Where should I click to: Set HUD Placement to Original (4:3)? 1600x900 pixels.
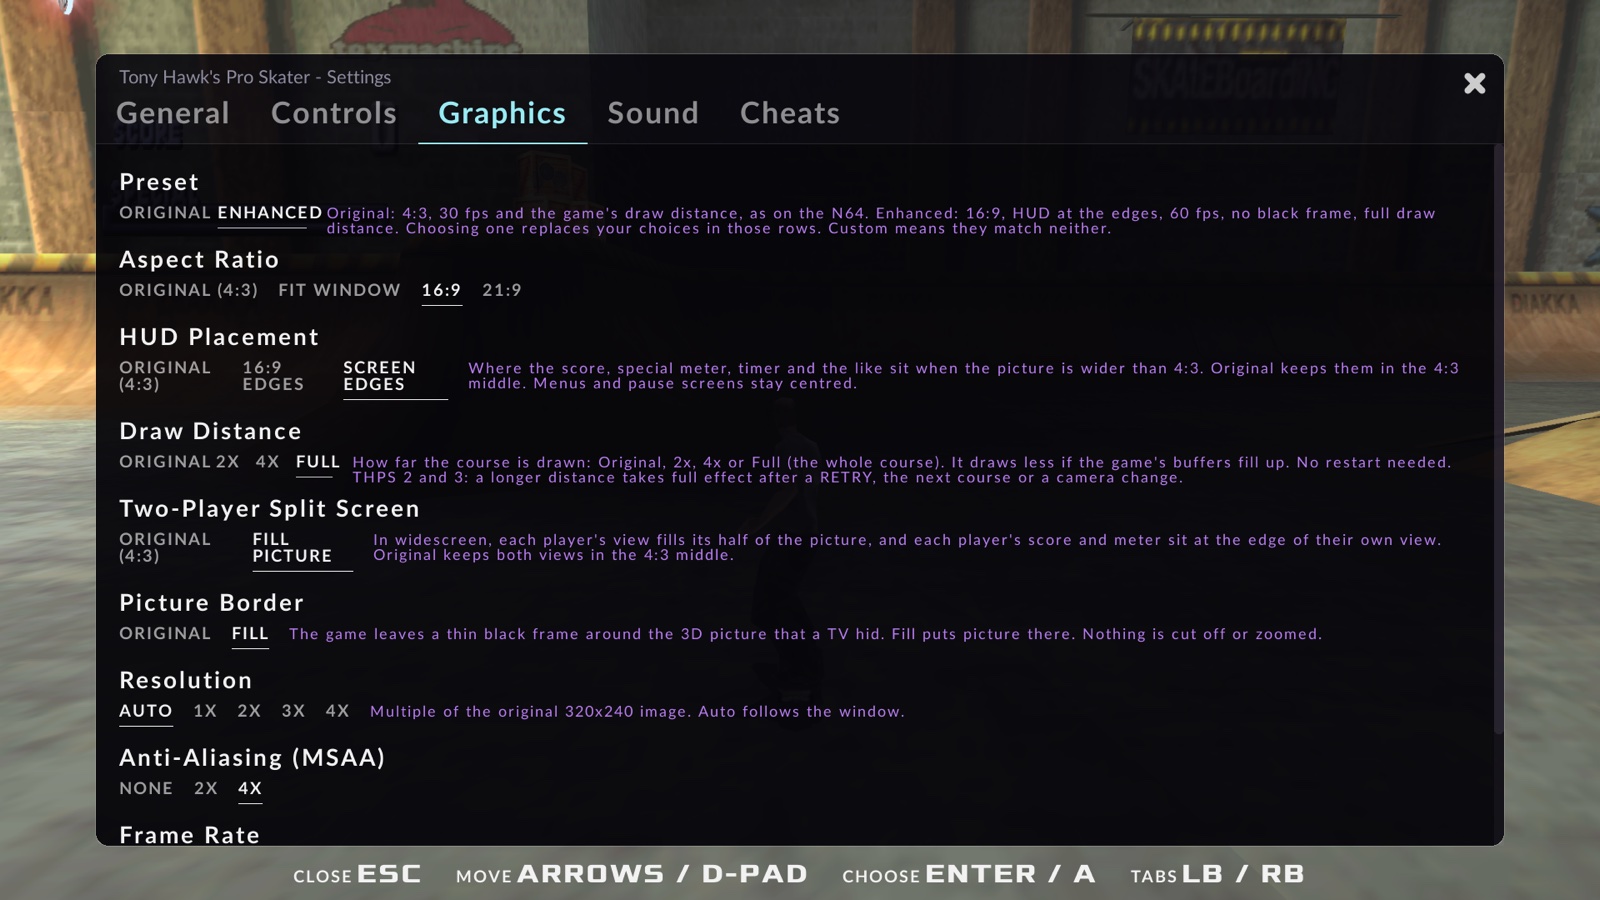[165, 376]
